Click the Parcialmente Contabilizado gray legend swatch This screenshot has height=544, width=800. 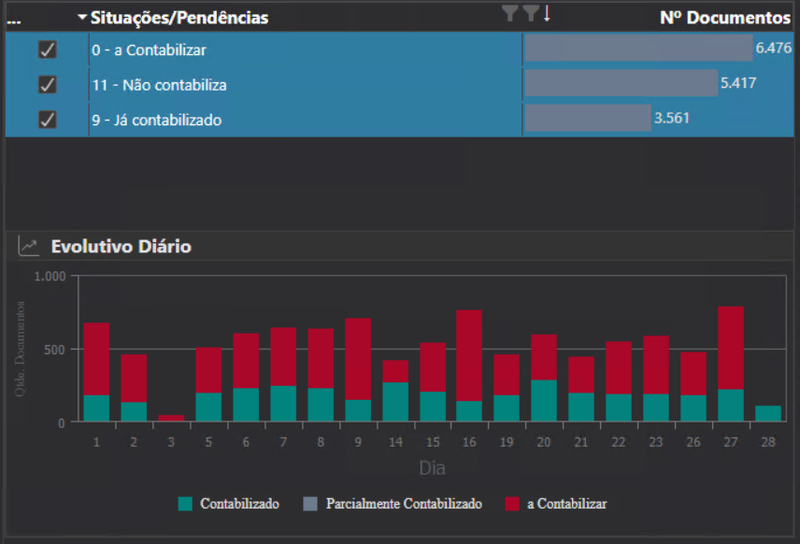310,504
